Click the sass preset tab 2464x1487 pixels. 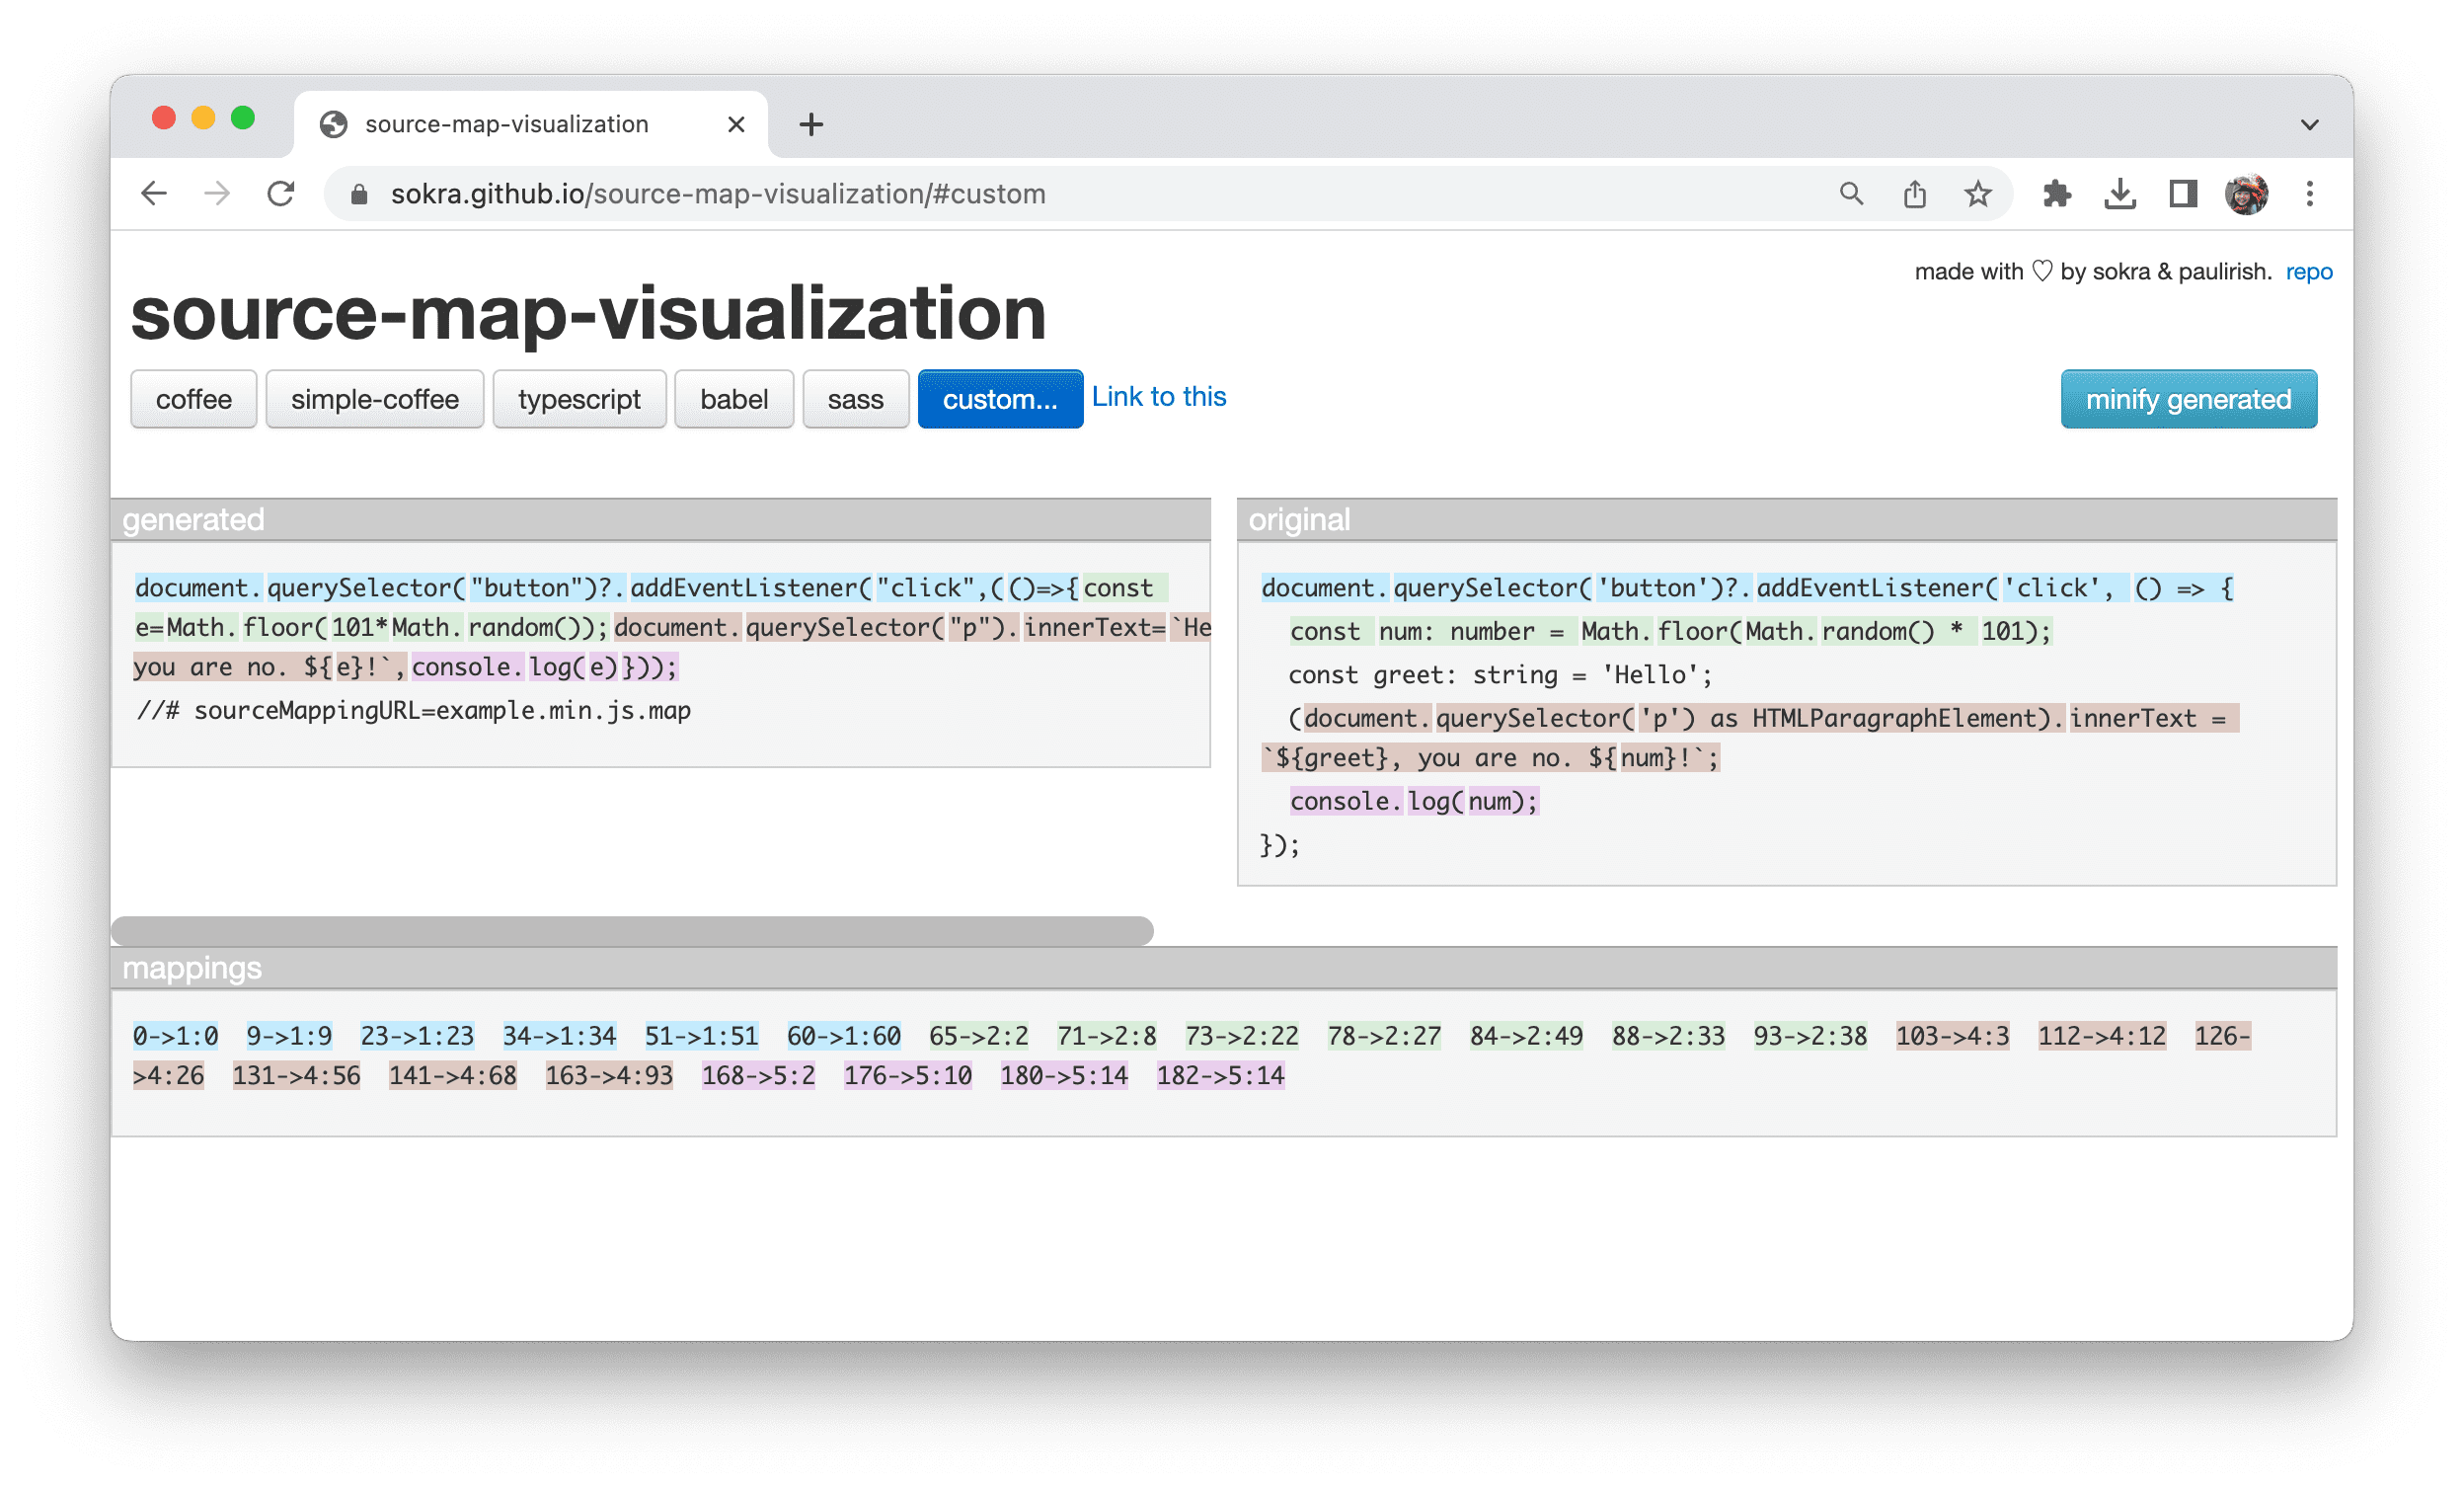pos(854,398)
